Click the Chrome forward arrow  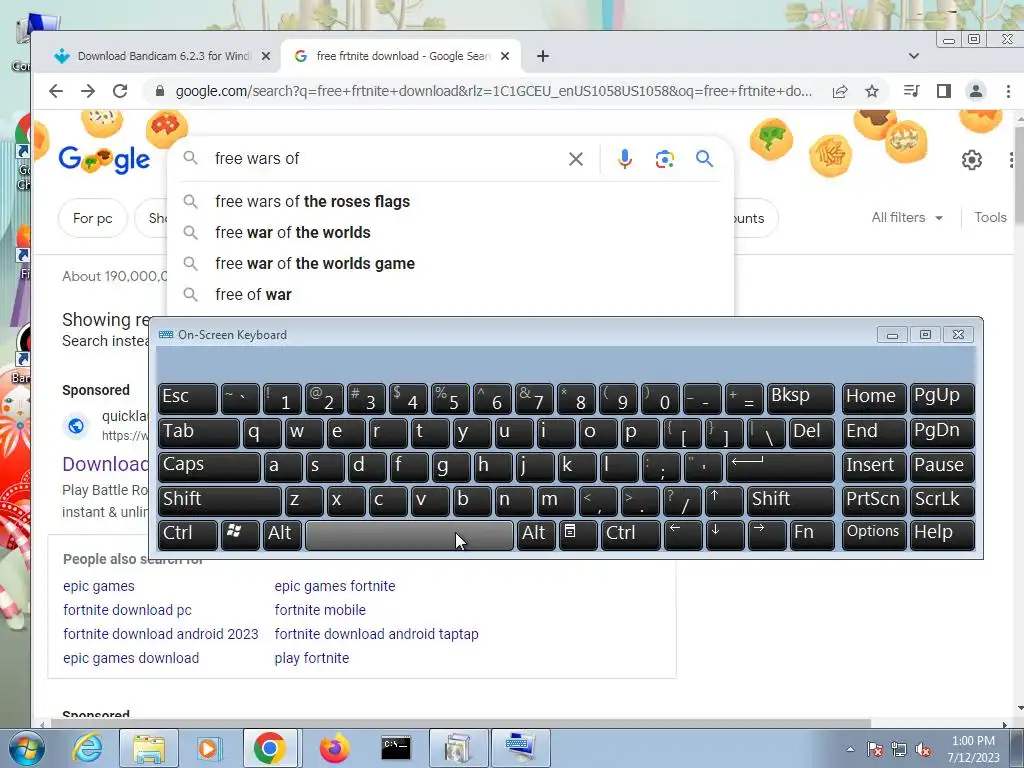point(88,91)
